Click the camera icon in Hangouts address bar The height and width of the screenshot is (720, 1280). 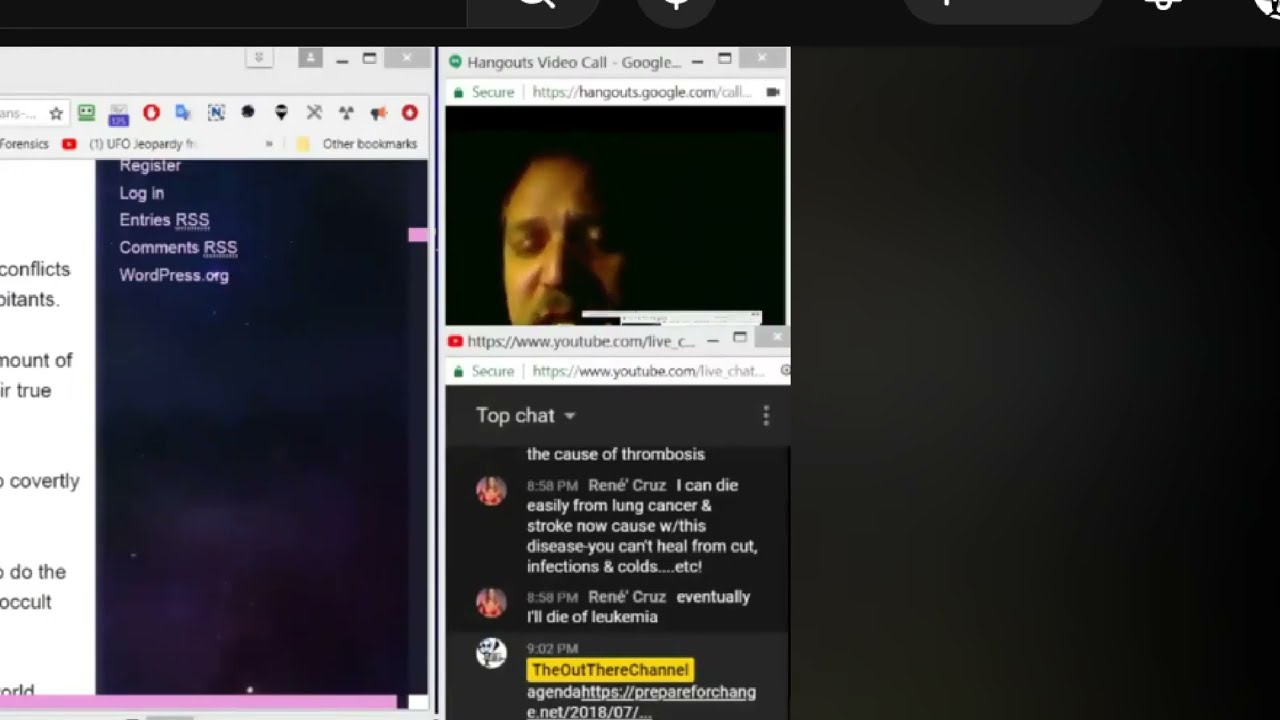click(x=773, y=92)
